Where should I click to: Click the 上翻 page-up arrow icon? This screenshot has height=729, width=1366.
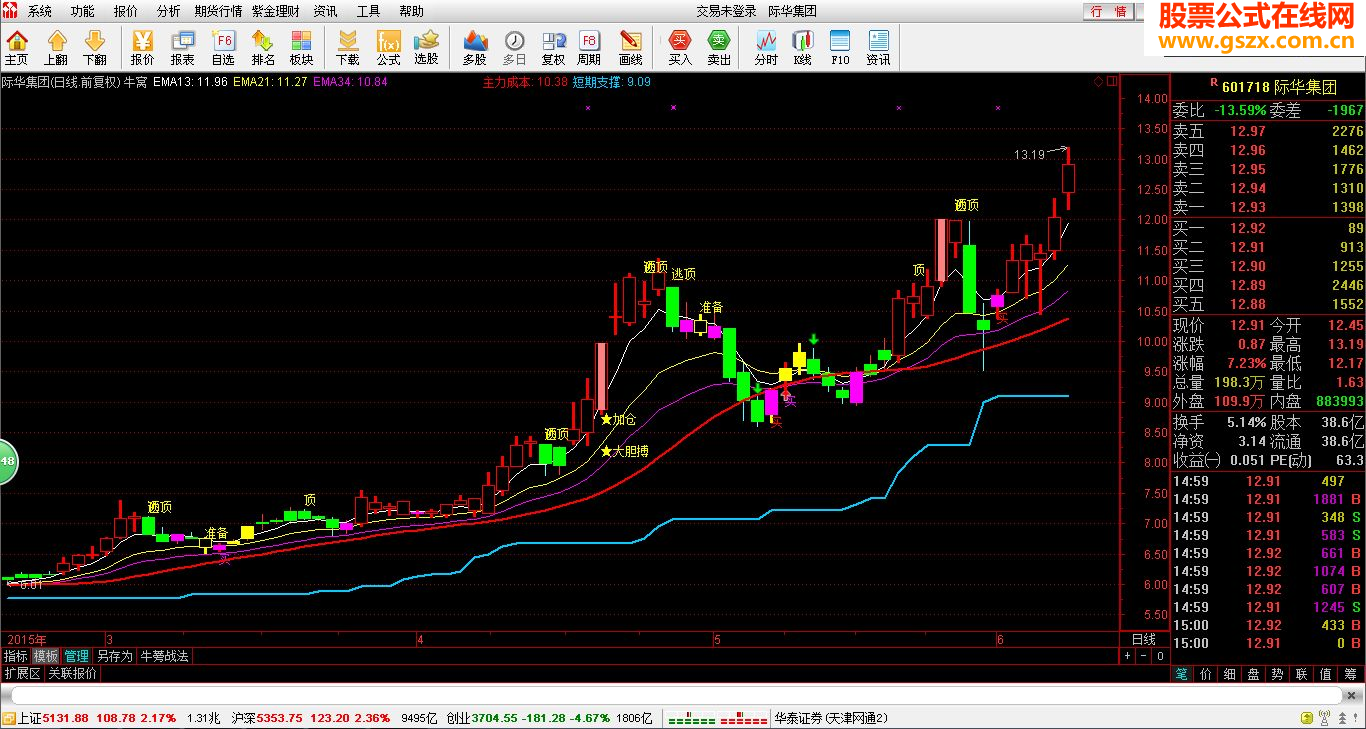pyautogui.click(x=56, y=47)
